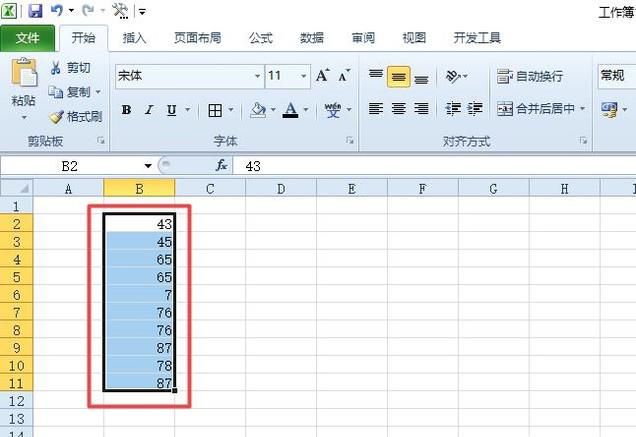Click the 格式刷 format painter button
Image resolution: width=636 pixels, height=437 pixels.
coord(75,117)
